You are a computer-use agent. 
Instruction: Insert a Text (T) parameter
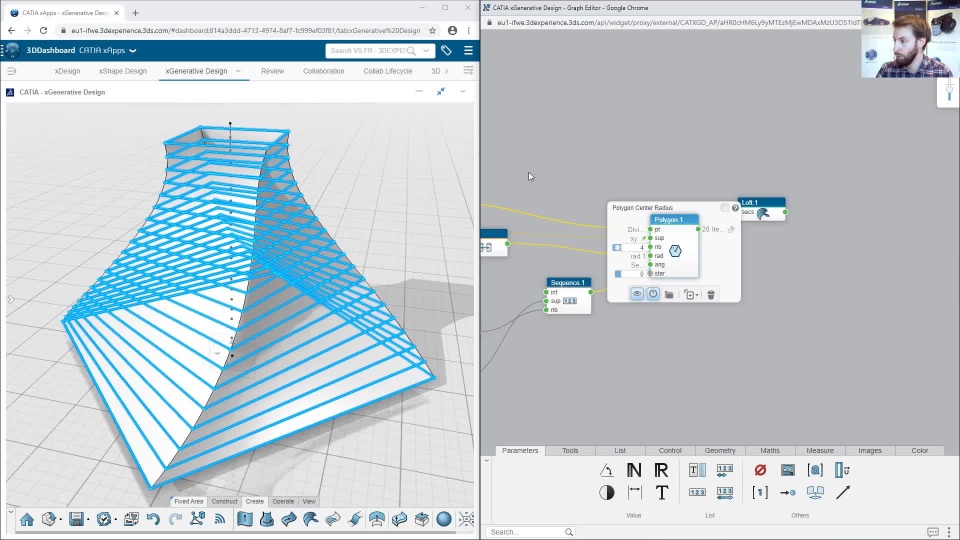662,492
